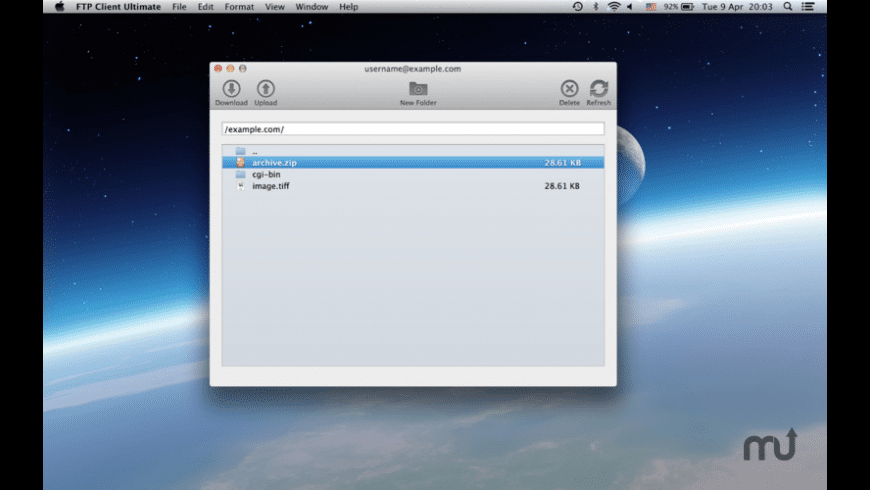Open the FTP Client Ultimate app menu
Viewport: 870px width, 490px height.
click(x=118, y=7)
